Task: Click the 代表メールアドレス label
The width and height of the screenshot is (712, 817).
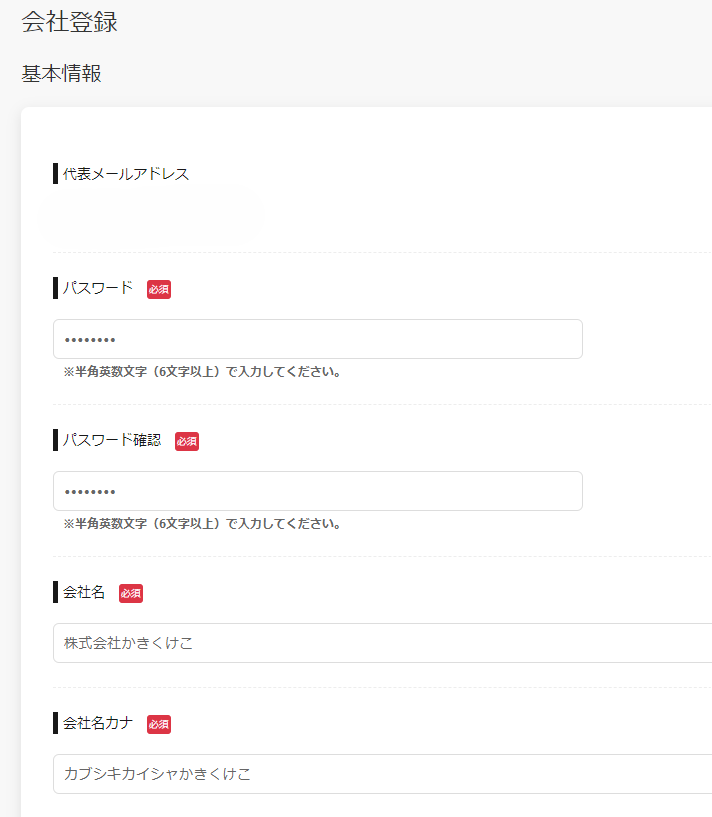Action: pos(126,174)
